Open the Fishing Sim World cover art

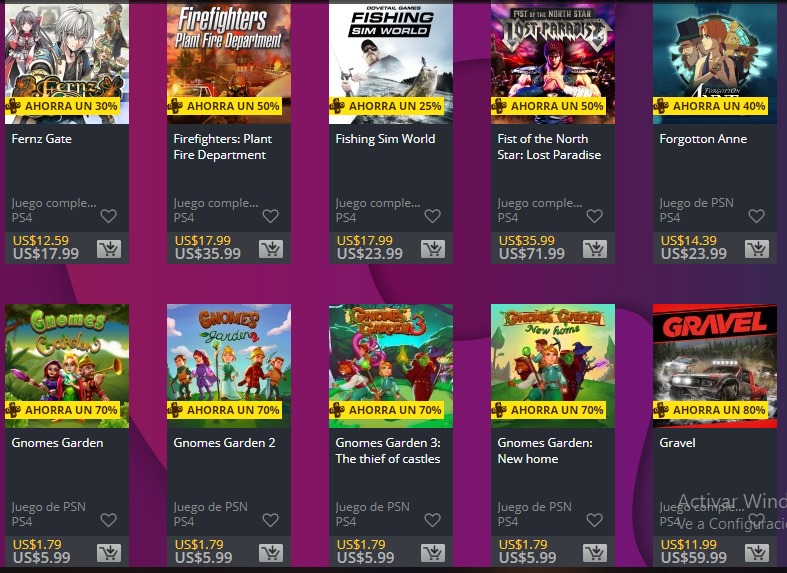click(x=390, y=62)
